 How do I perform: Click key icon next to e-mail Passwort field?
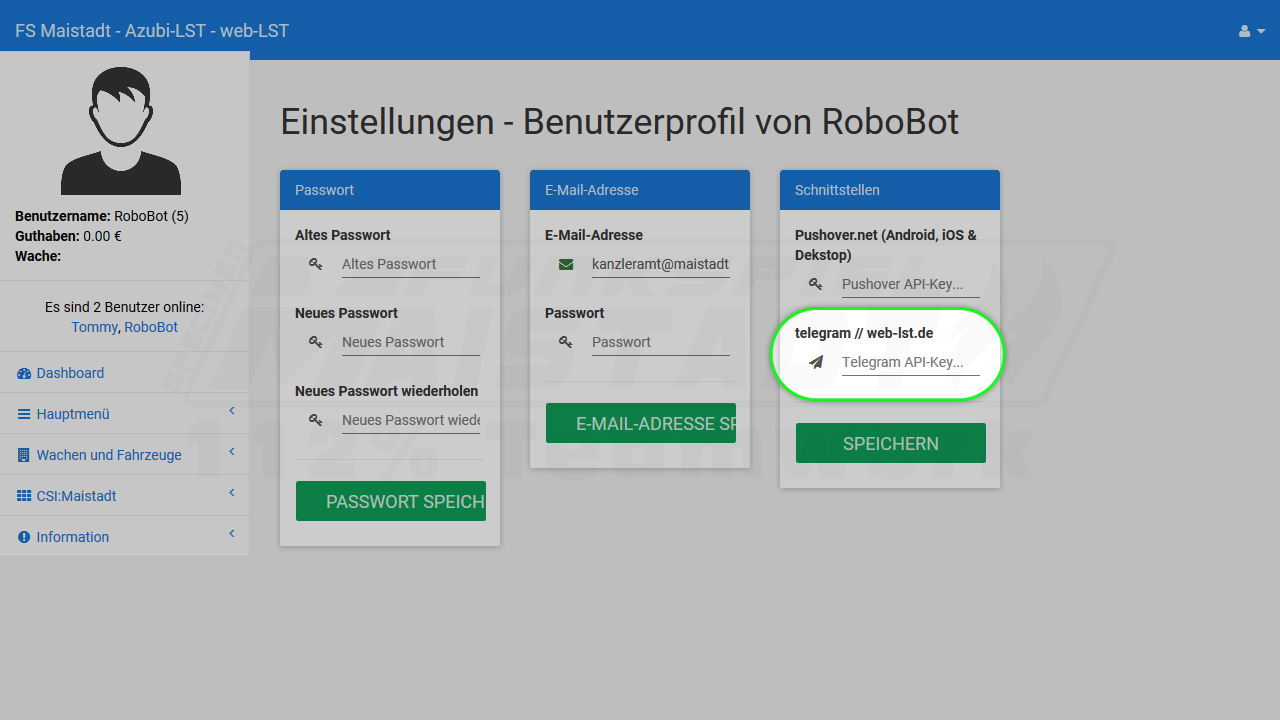(565, 342)
